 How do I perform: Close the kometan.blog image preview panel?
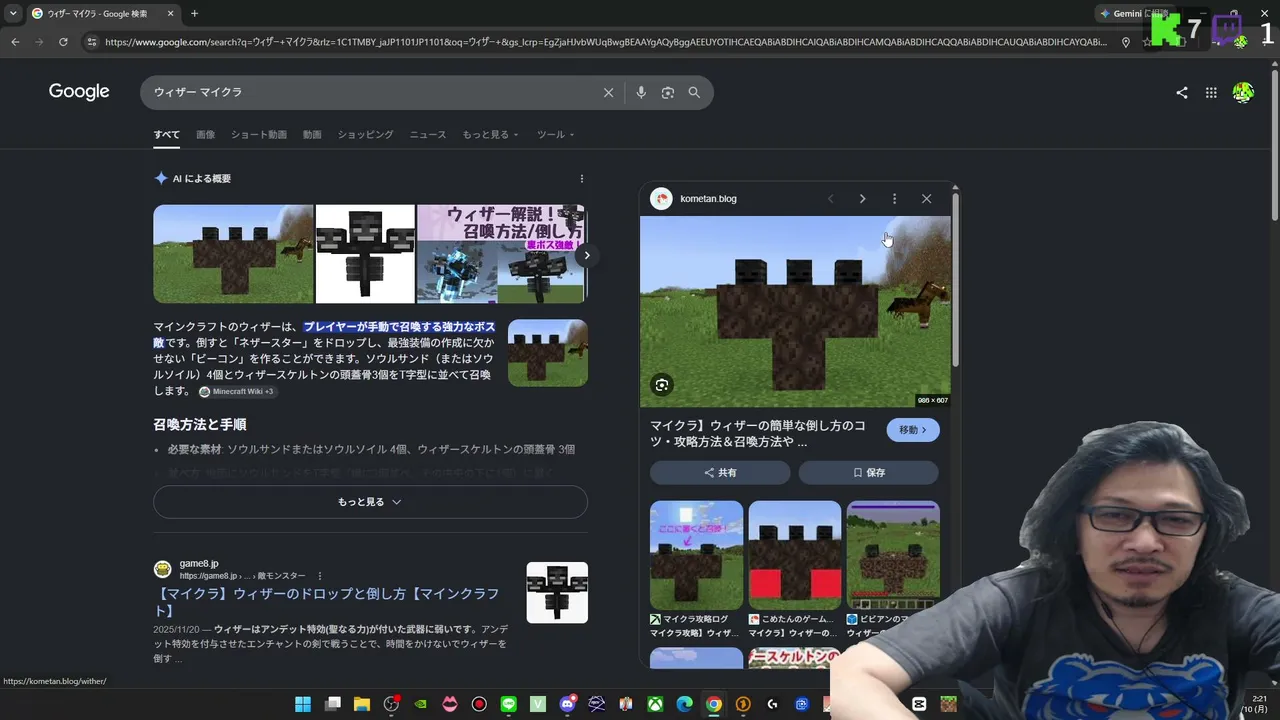click(926, 199)
